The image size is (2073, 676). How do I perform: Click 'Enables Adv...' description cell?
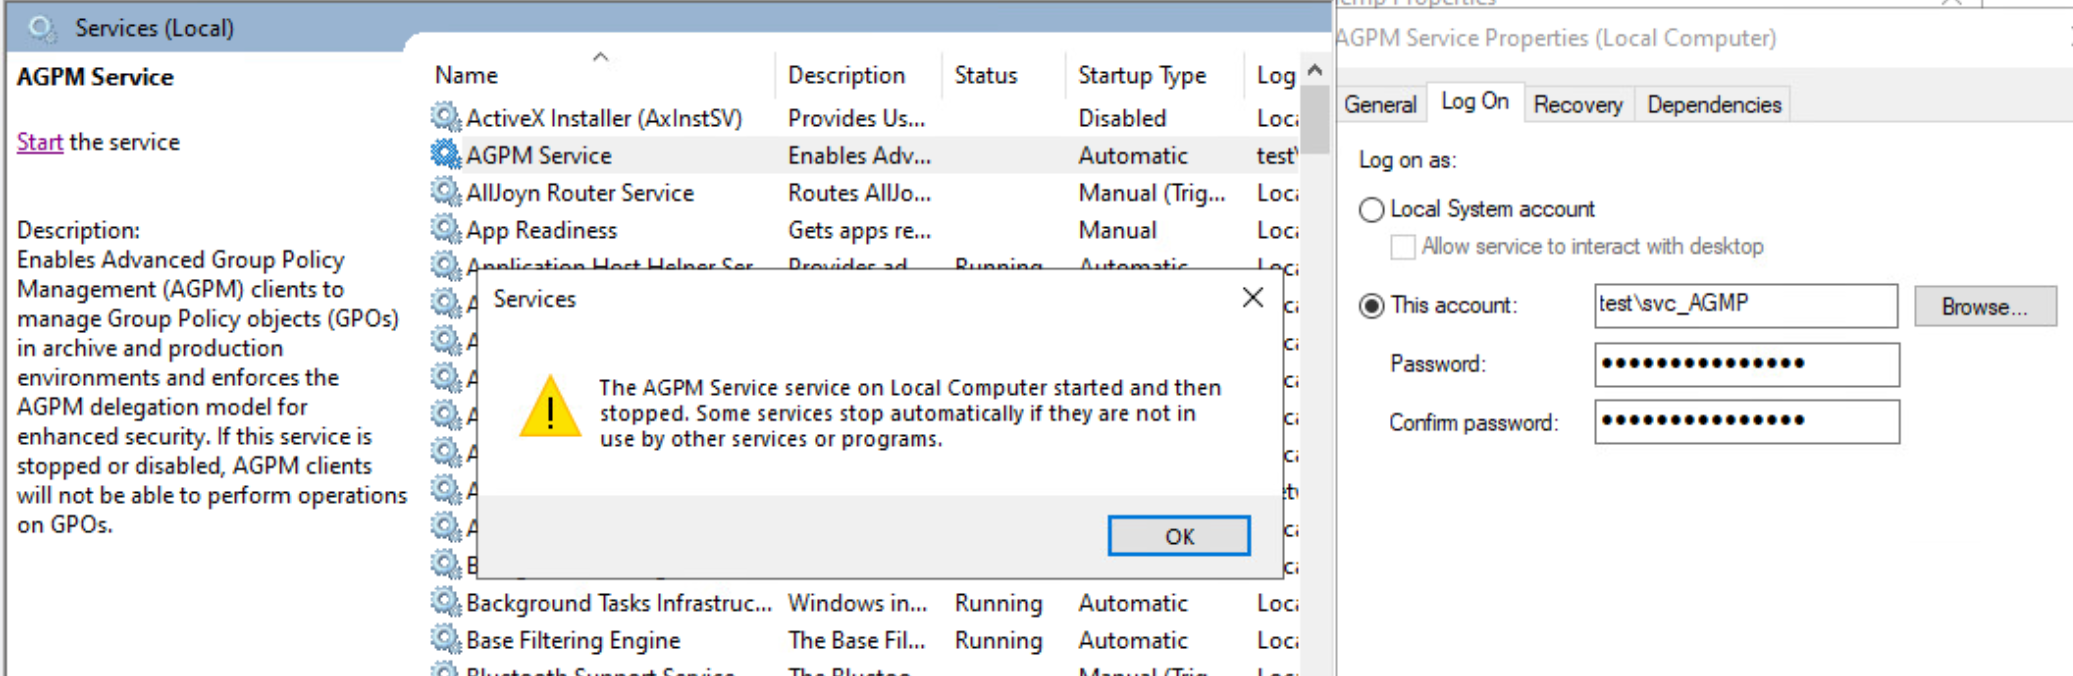859,155
